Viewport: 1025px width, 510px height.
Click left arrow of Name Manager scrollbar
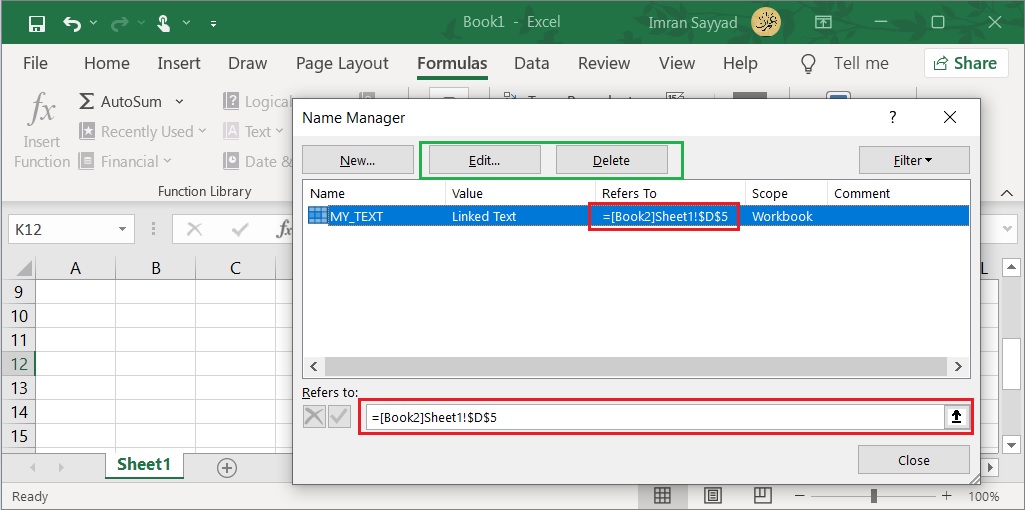(313, 366)
